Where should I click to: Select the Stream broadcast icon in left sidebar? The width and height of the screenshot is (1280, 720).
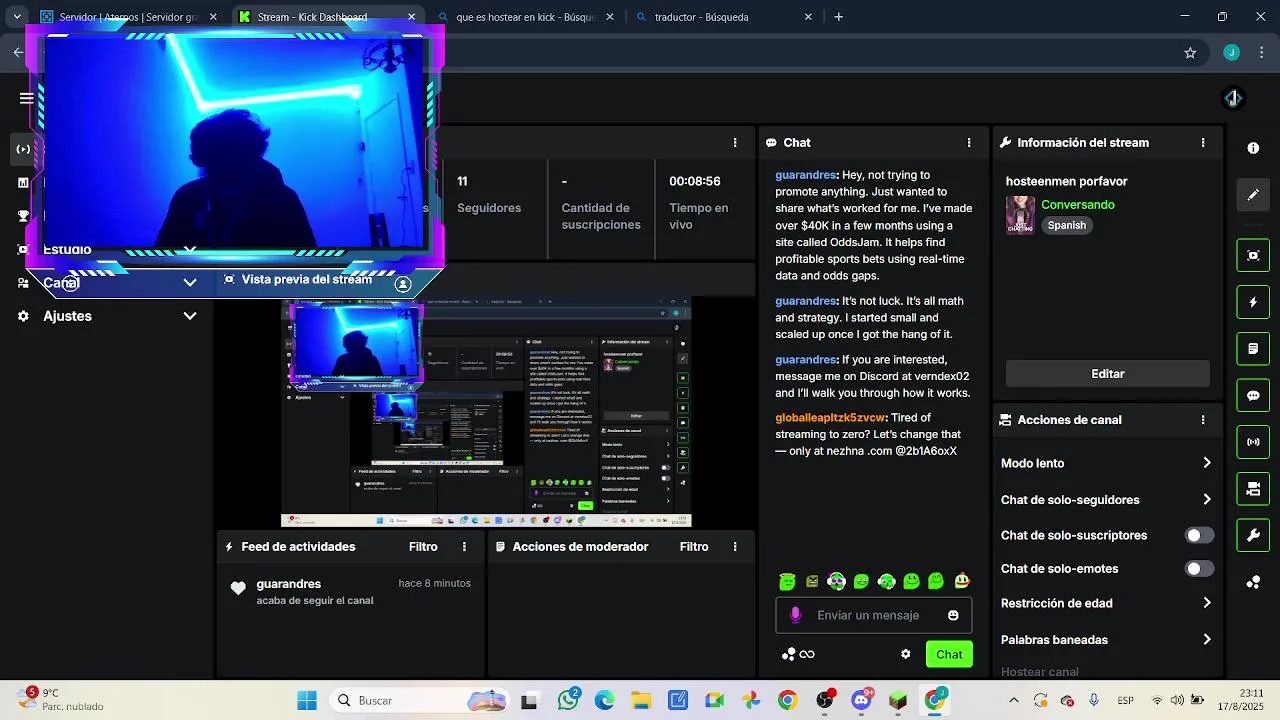pos(23,149)
